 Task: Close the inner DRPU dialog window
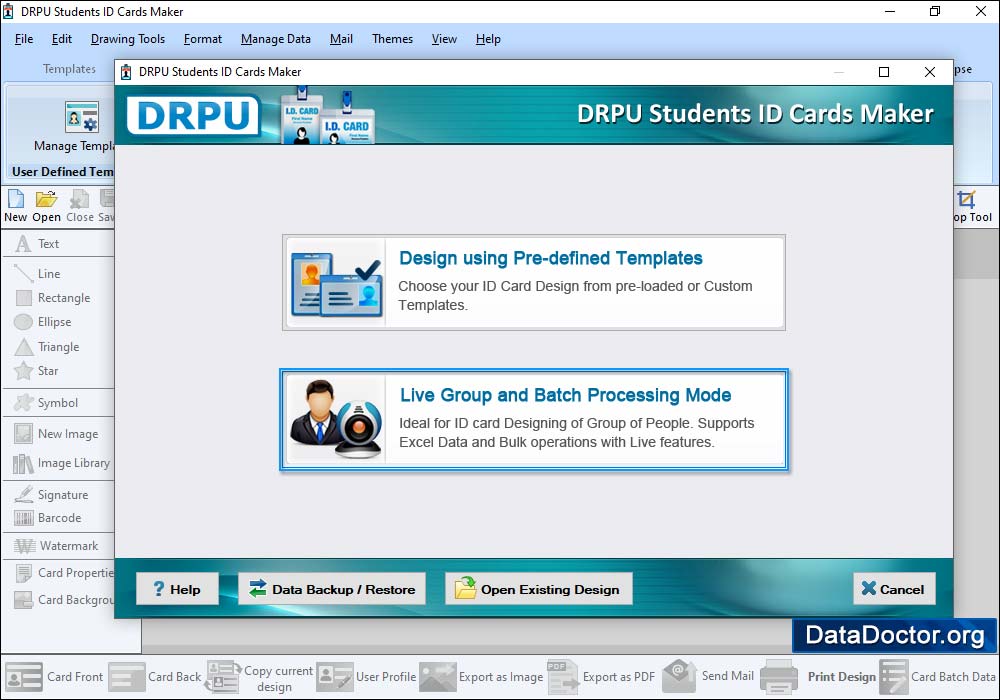pos(930,72)
